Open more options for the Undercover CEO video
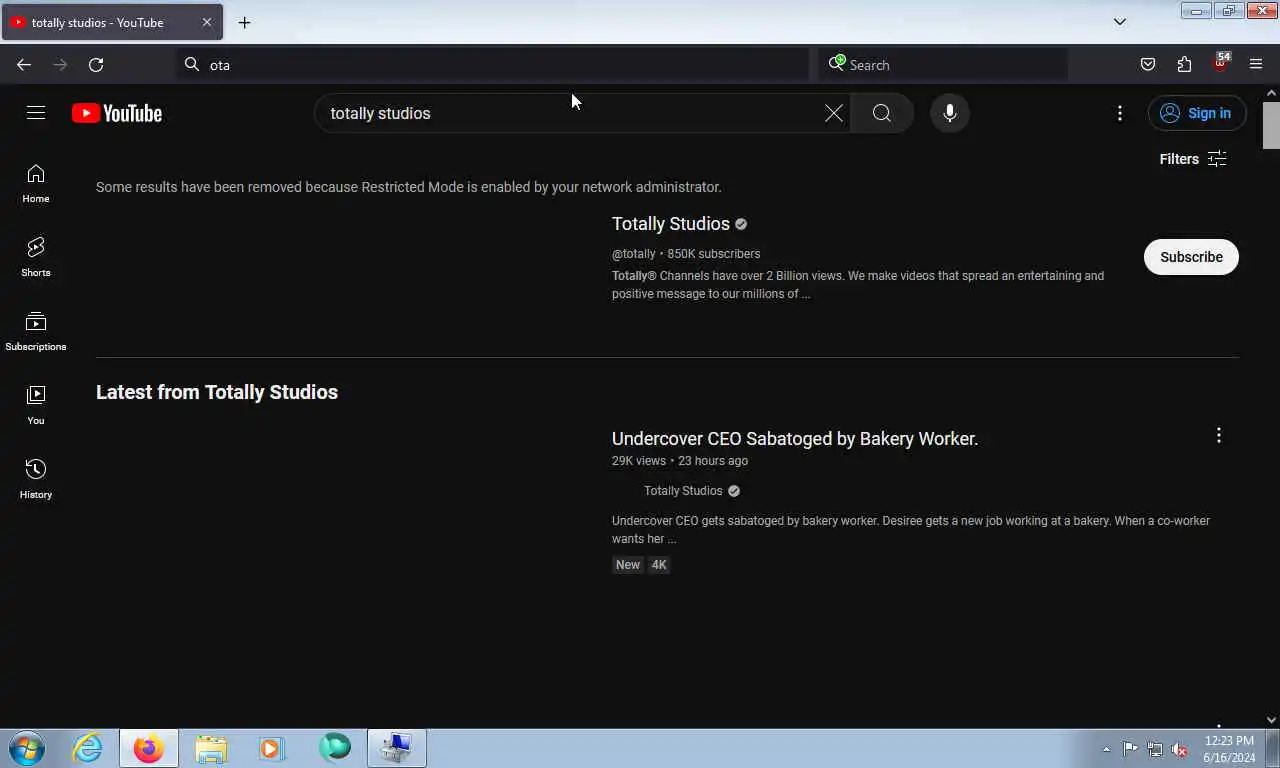The height and width of the screenshot is (768, 1280). click(x=1218, y=435)
